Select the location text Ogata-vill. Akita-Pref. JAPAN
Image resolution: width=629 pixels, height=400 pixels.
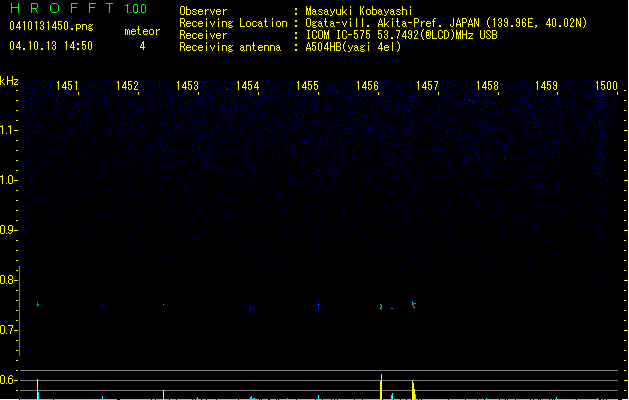(393, 23)
